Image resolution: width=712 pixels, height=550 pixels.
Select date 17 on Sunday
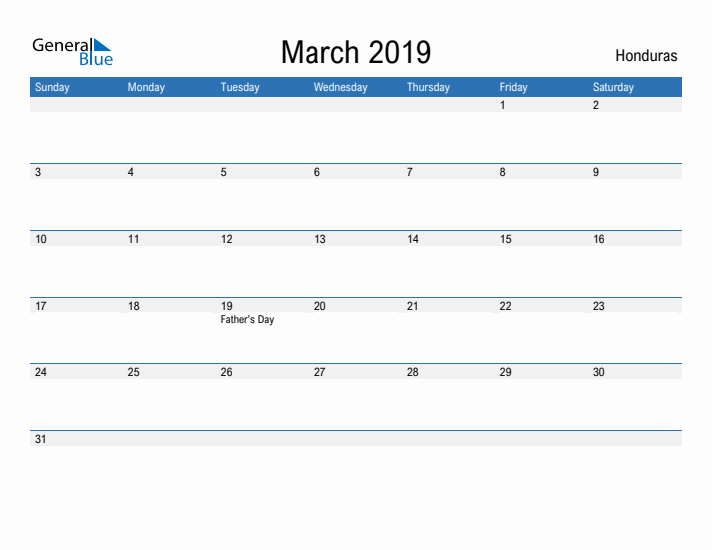tap(41, 306)
